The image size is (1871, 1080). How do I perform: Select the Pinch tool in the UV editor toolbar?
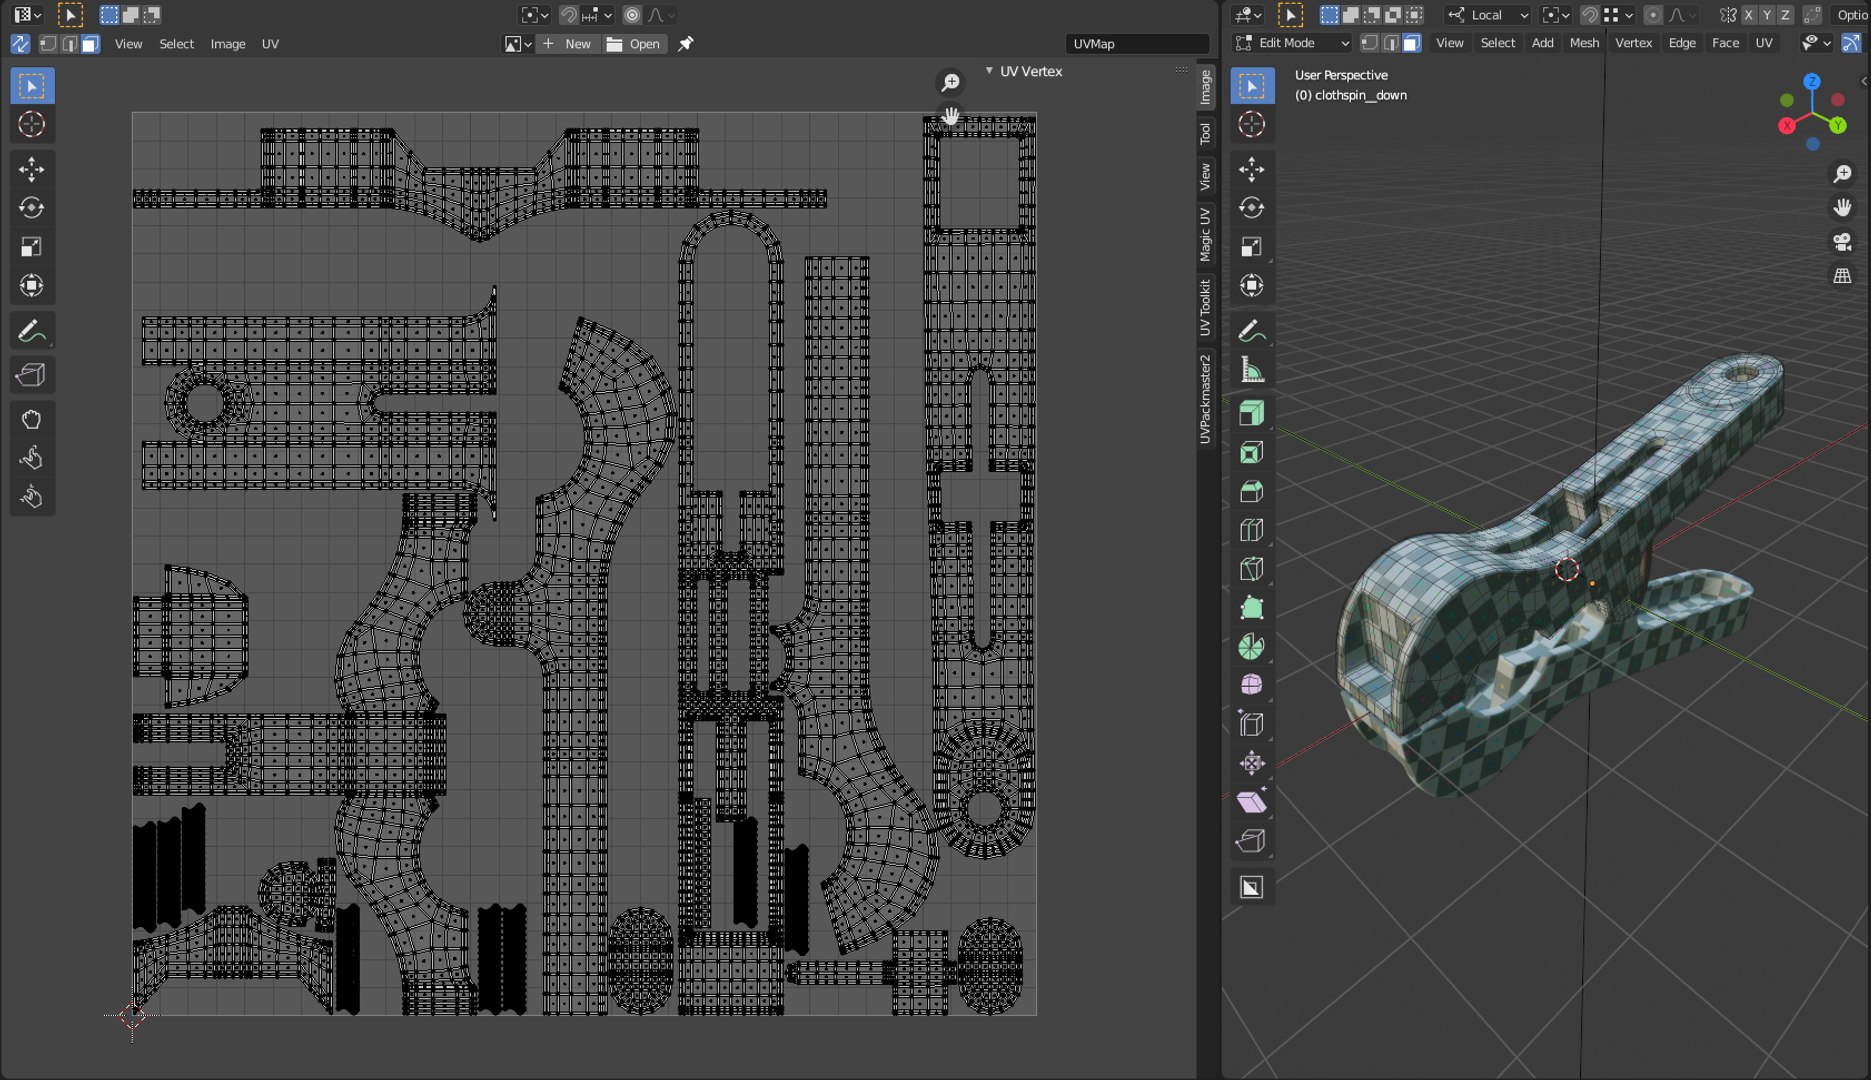pyautogui.click(x=32, y=497)
